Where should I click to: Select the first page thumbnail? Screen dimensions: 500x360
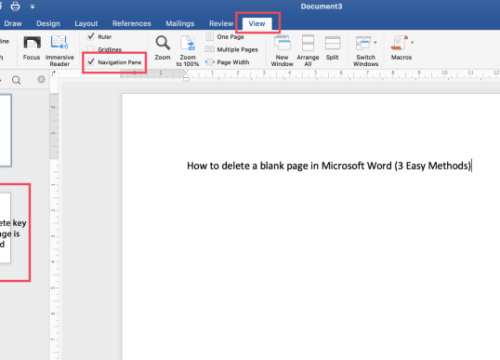[x=6, y=130]
